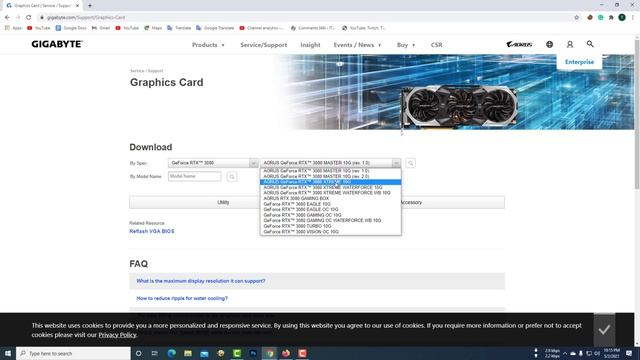Open the Gmail bookmark

pyautogui.click(x=101, y=28)
